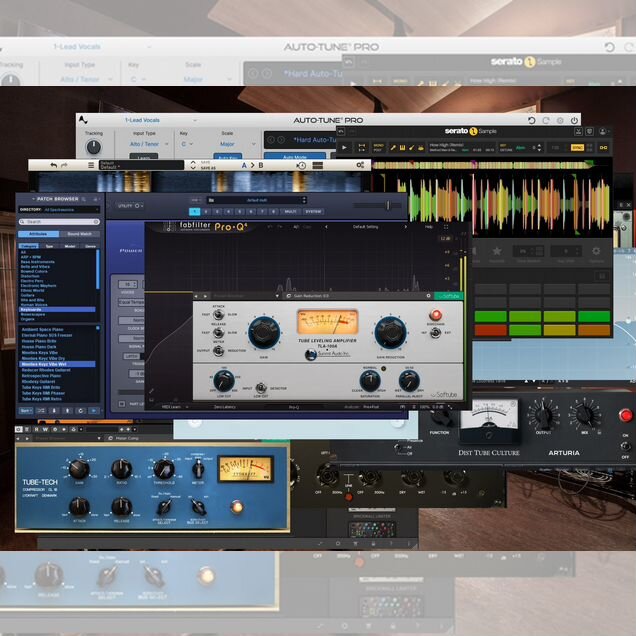Click the Brickwall Limiter thumbnail
636x636 pixels.
point(372,528)
